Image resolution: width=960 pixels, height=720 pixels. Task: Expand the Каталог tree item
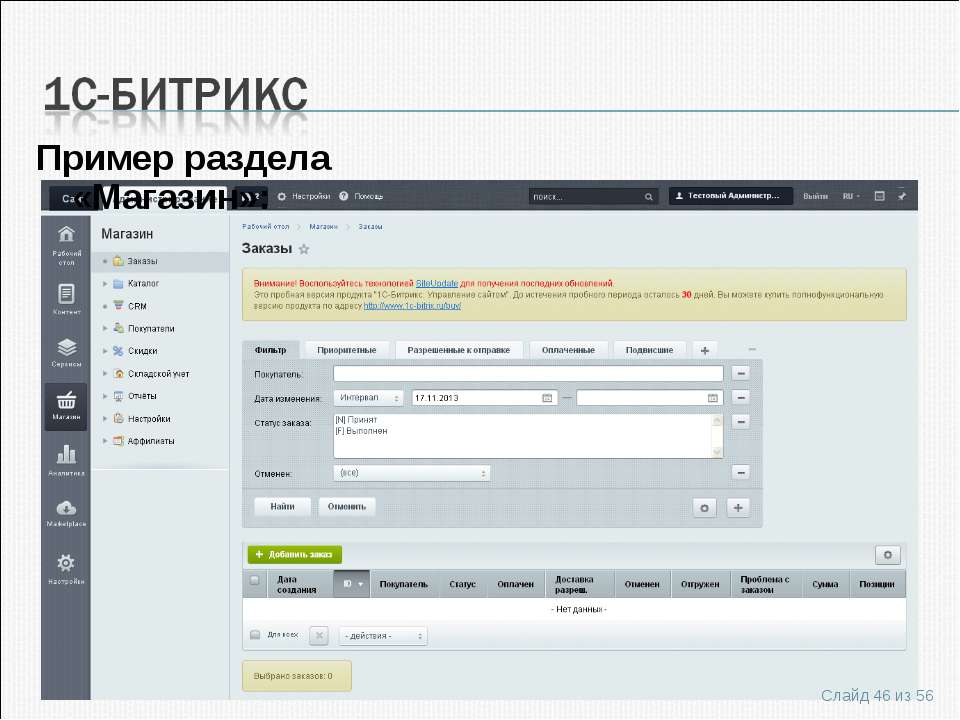(x=105, y=284)
